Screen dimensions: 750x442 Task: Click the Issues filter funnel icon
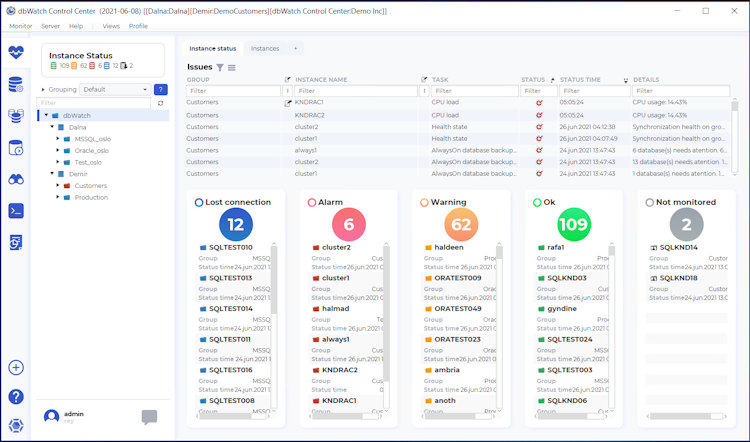[x=220, y=67]
